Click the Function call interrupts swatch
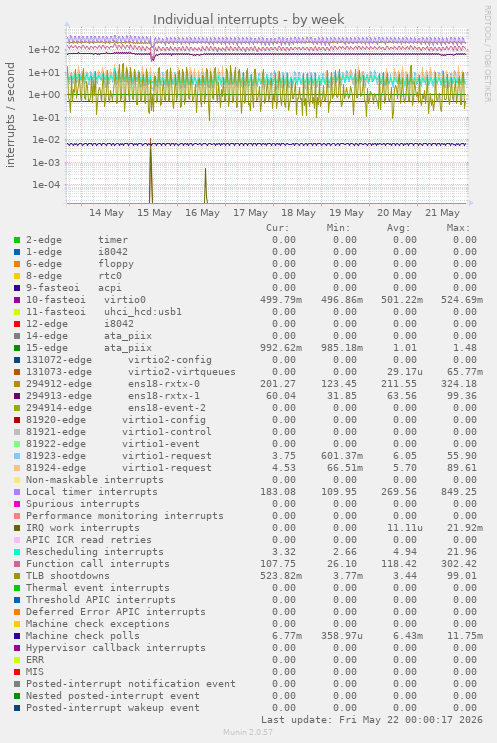Screen dimensions: 497x743 [x=17, y=564]
